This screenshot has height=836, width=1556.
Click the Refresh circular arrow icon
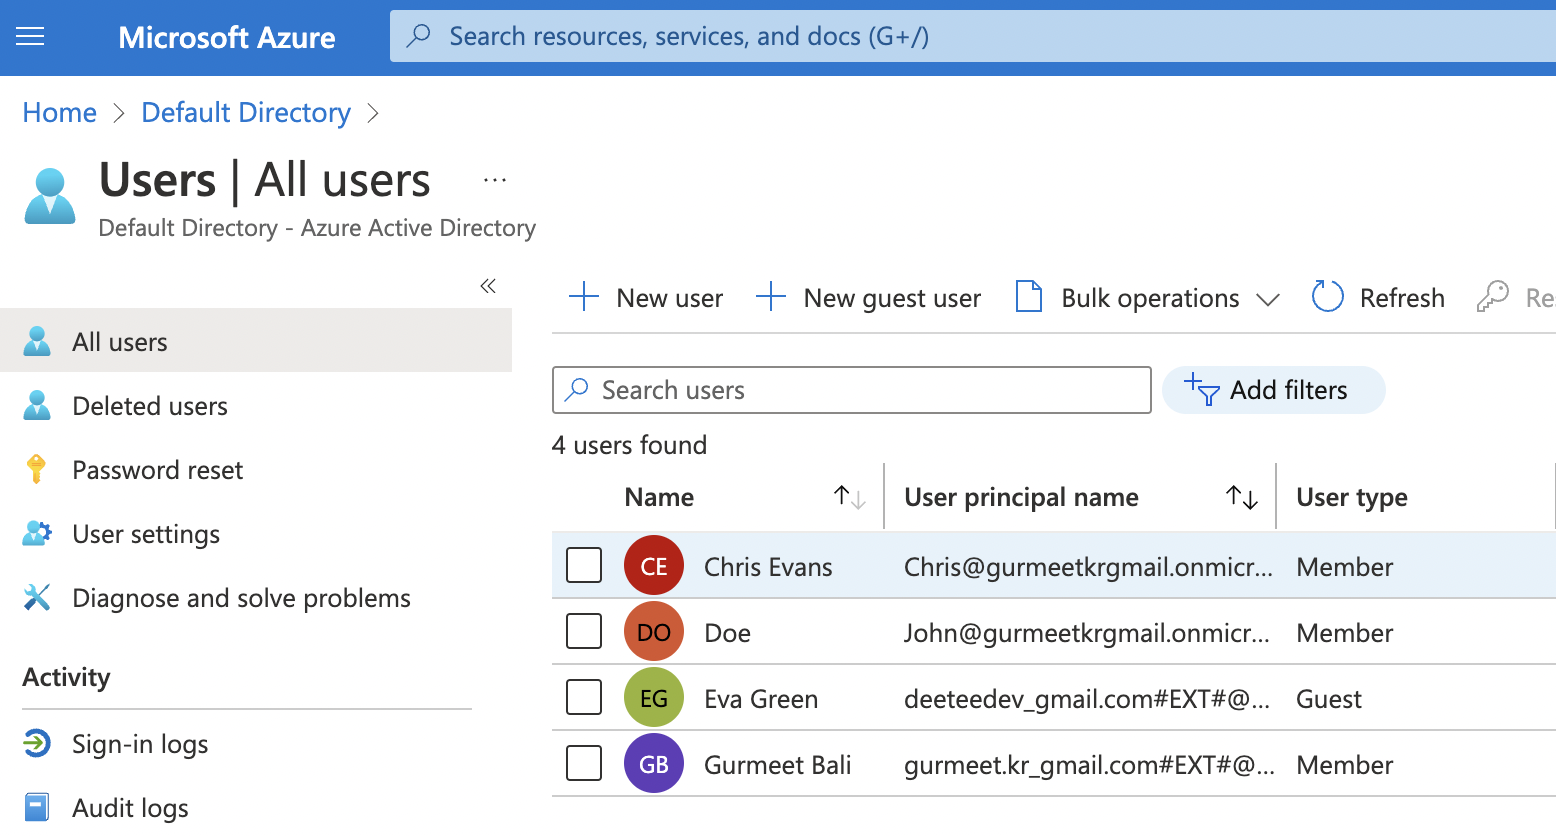pyautogui.click(x=1327, y=297)
